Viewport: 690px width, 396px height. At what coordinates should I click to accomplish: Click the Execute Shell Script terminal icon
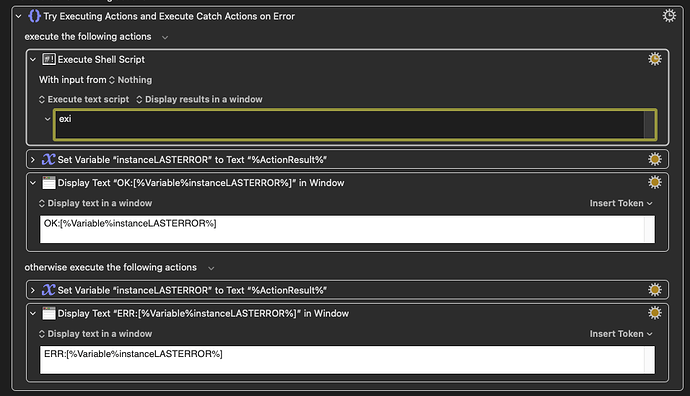coord(49,59)
